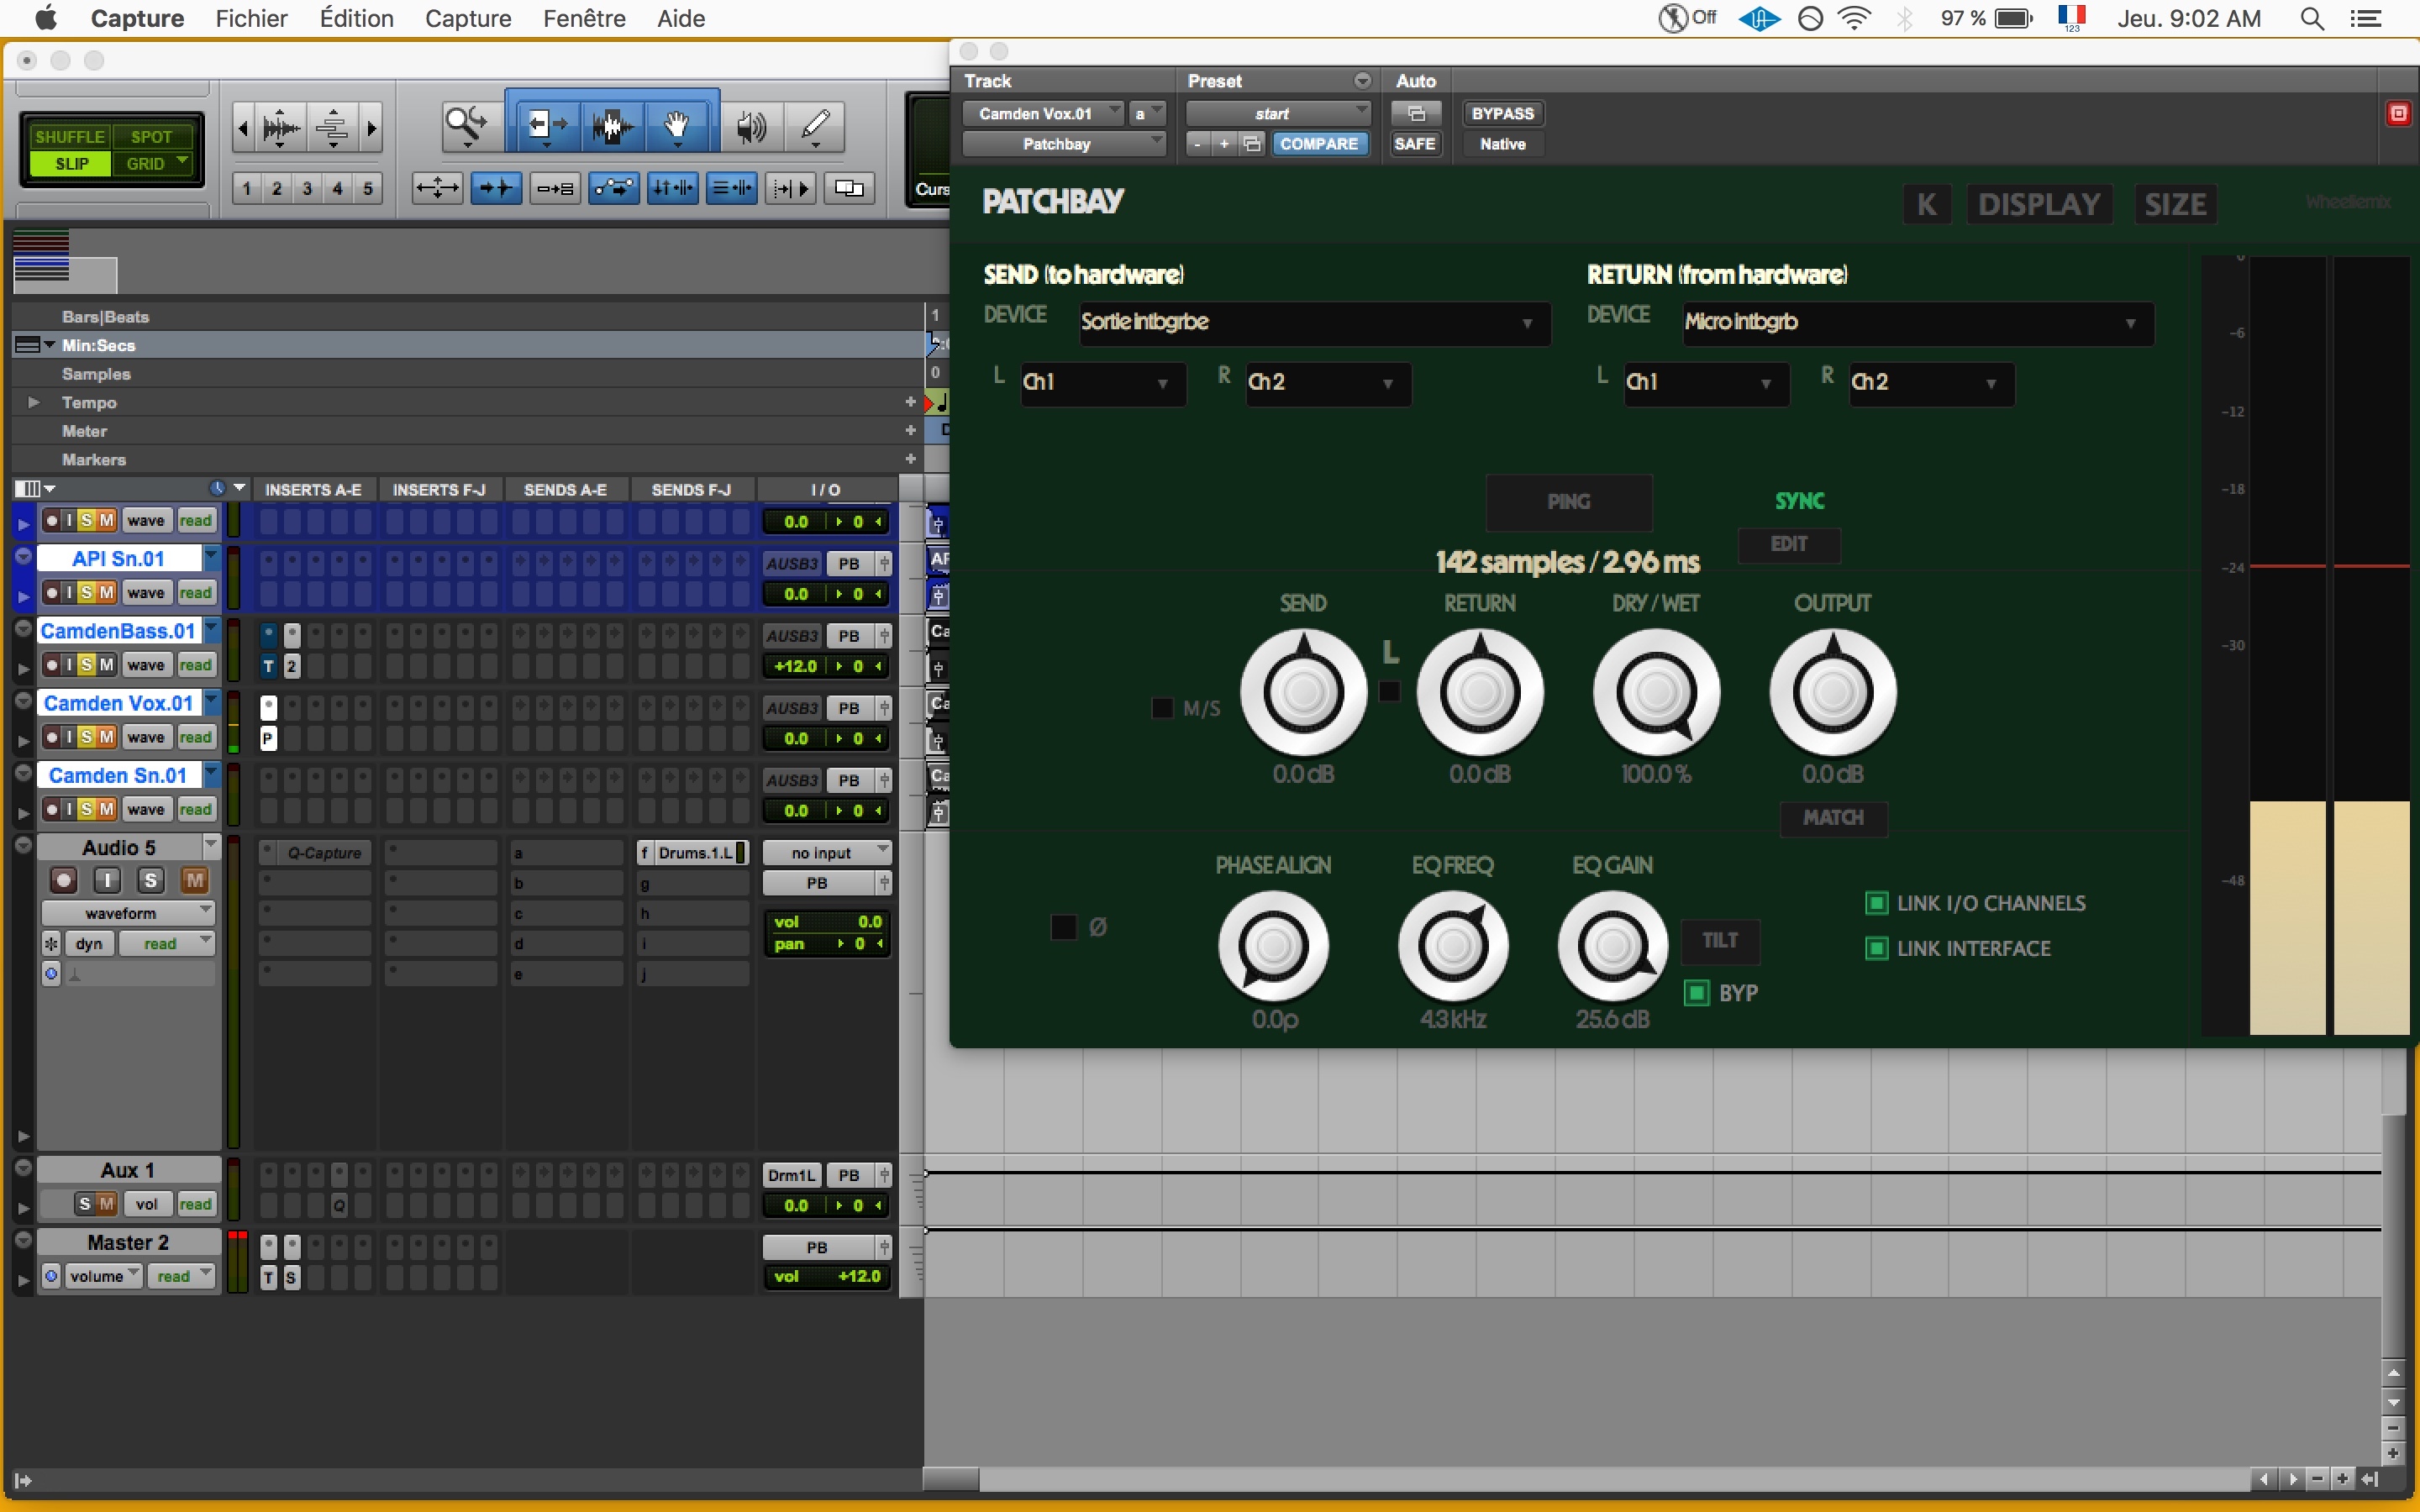Viewport: 2420px width, 1512px height.
Task: Click the MIDI zoom icon
Action: coord(332,128)
